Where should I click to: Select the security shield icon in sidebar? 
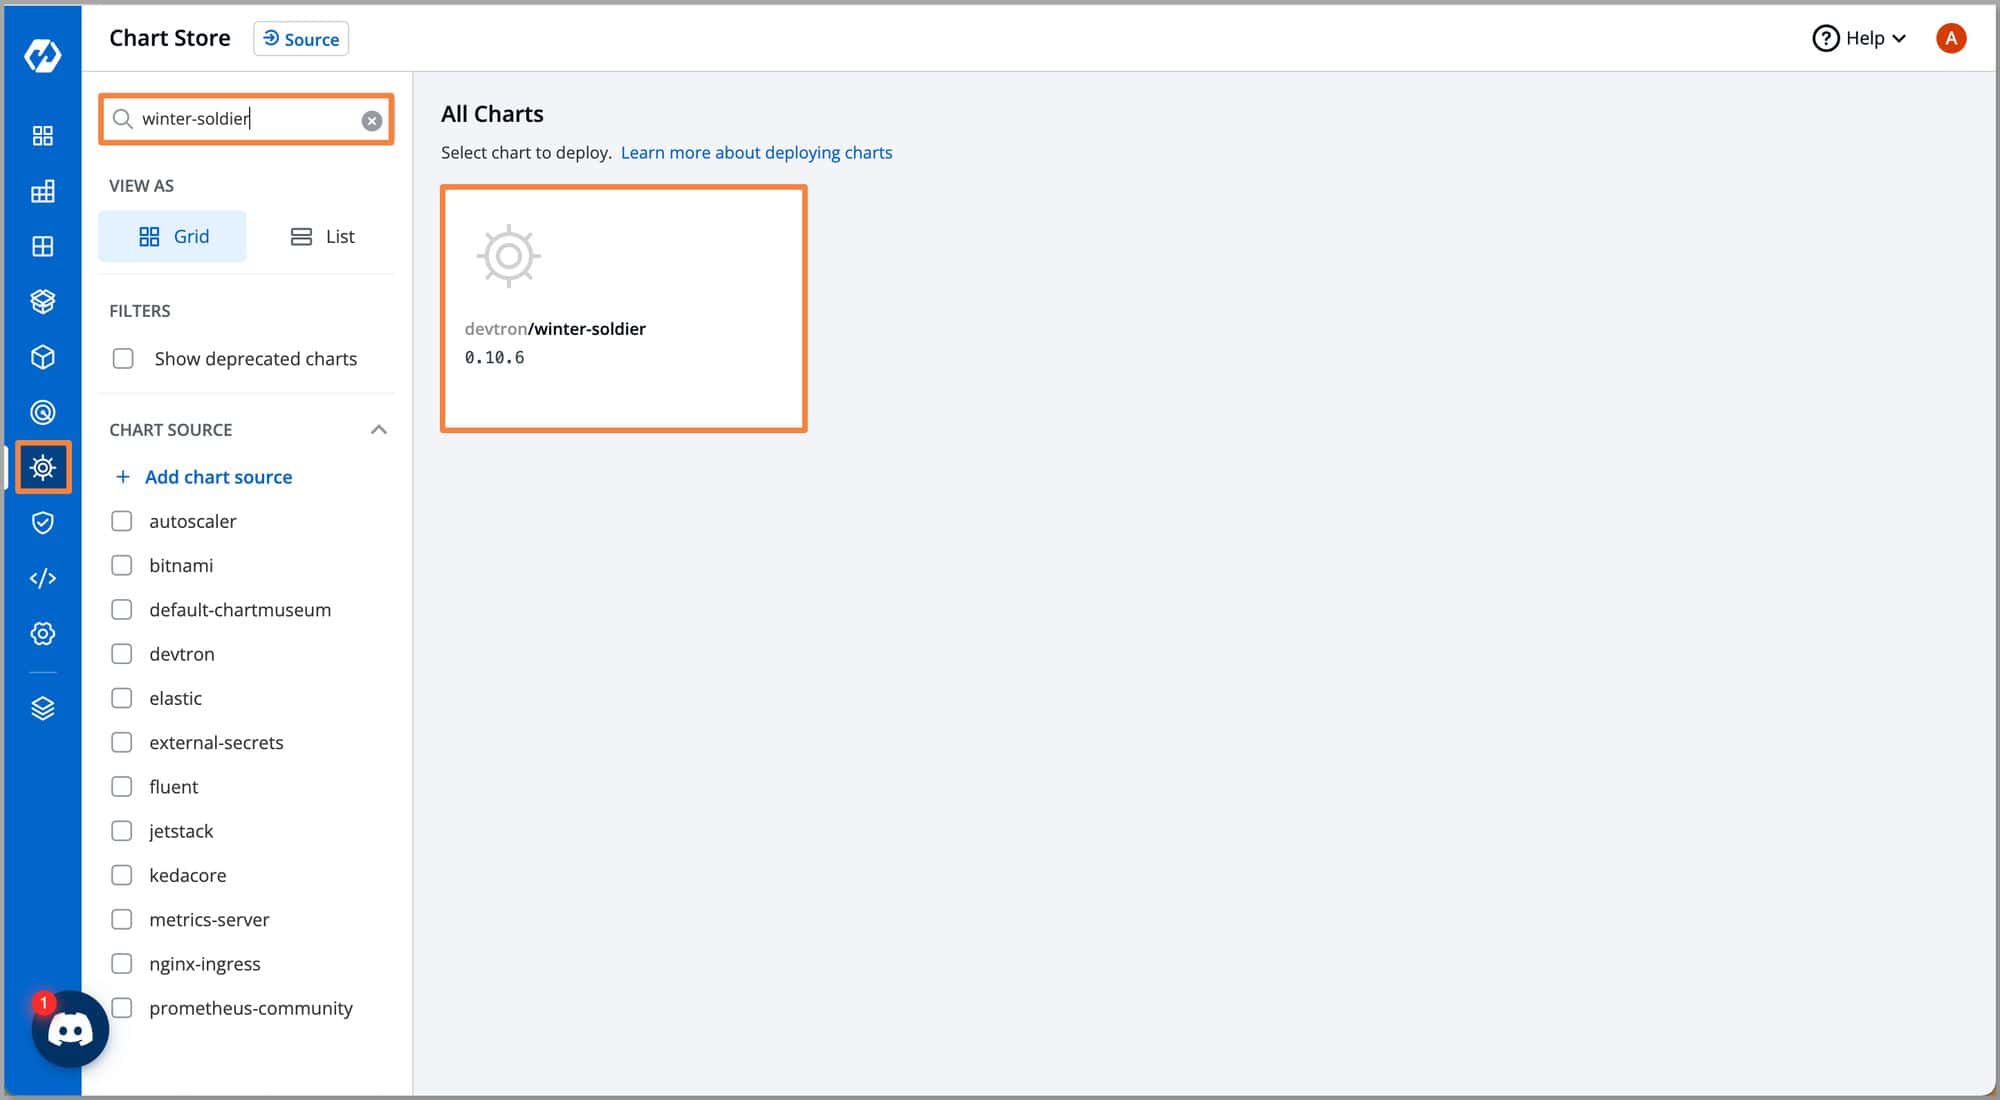pos(42,523)
